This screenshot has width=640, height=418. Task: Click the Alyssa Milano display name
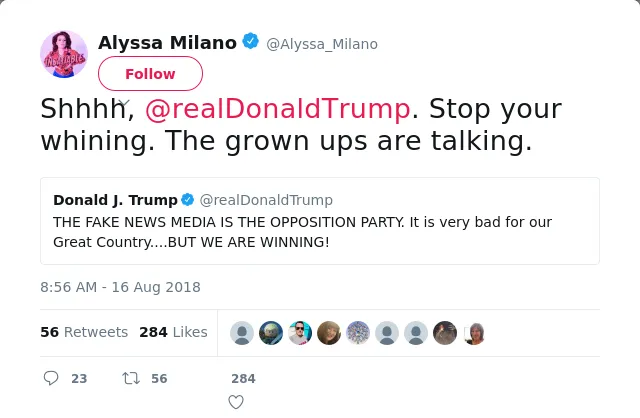click(x=167, y=42)
